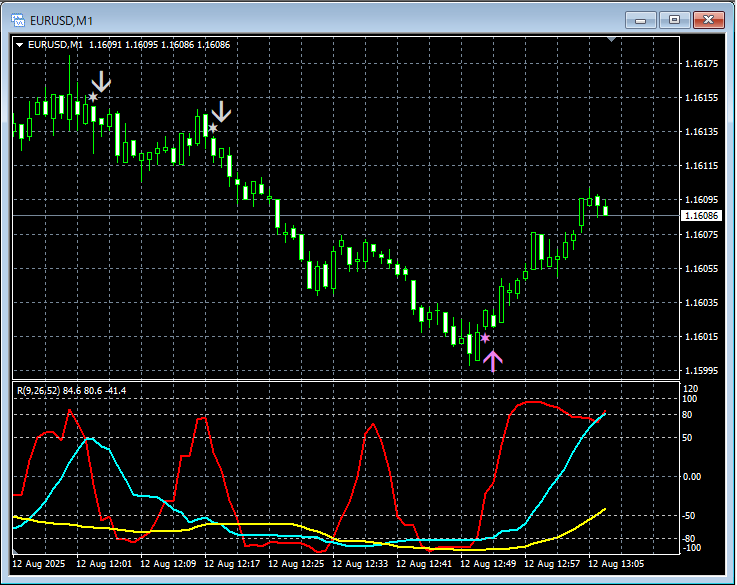Click the 1.16055 price scale label
The image size is (737, 585).
[x=701, y=269]
